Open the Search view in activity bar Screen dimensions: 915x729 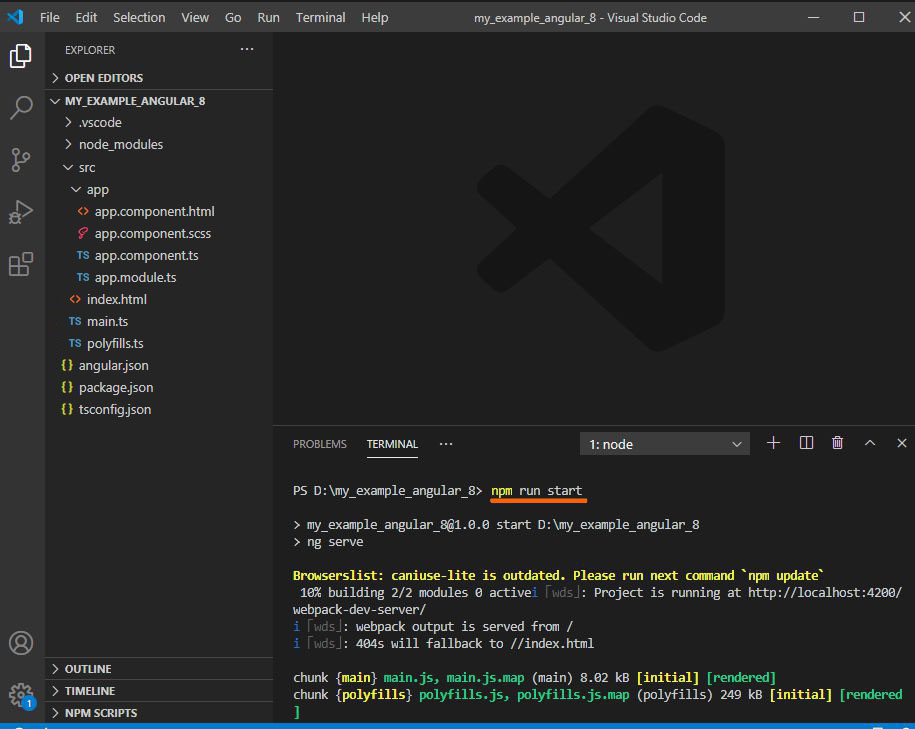[21, 108]
